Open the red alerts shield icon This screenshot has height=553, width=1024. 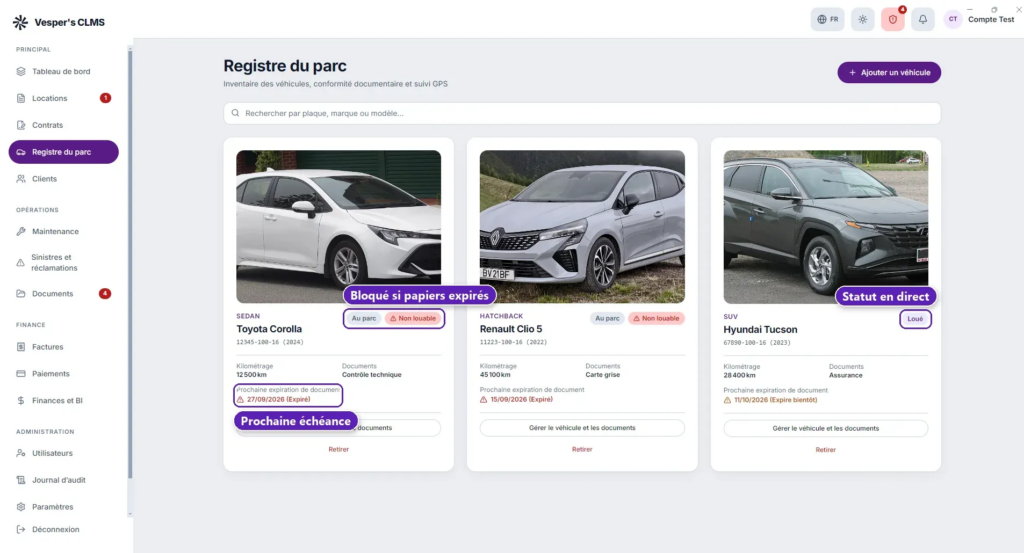(893, 20)
